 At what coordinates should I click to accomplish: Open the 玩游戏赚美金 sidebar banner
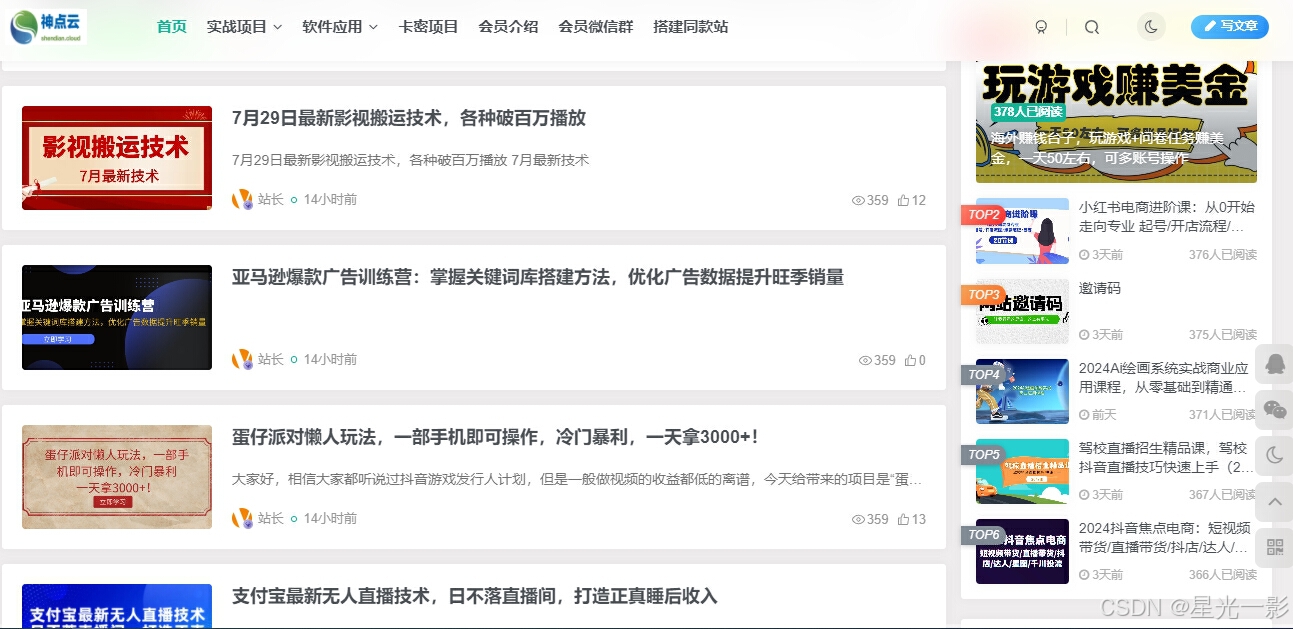click(1116, 120)
